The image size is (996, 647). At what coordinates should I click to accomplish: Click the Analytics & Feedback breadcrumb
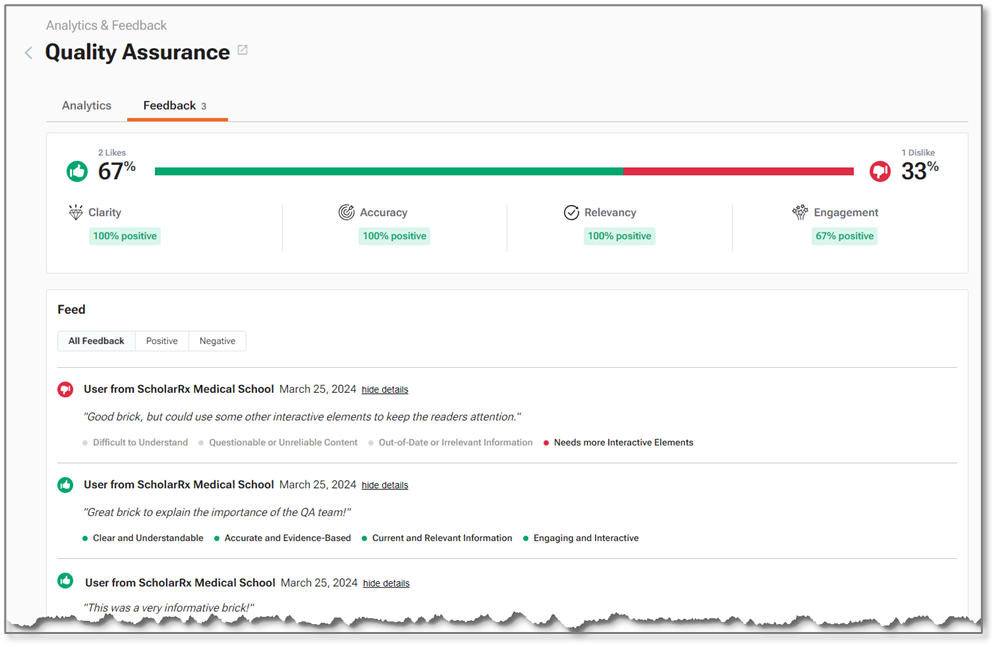tap(106, 25)
